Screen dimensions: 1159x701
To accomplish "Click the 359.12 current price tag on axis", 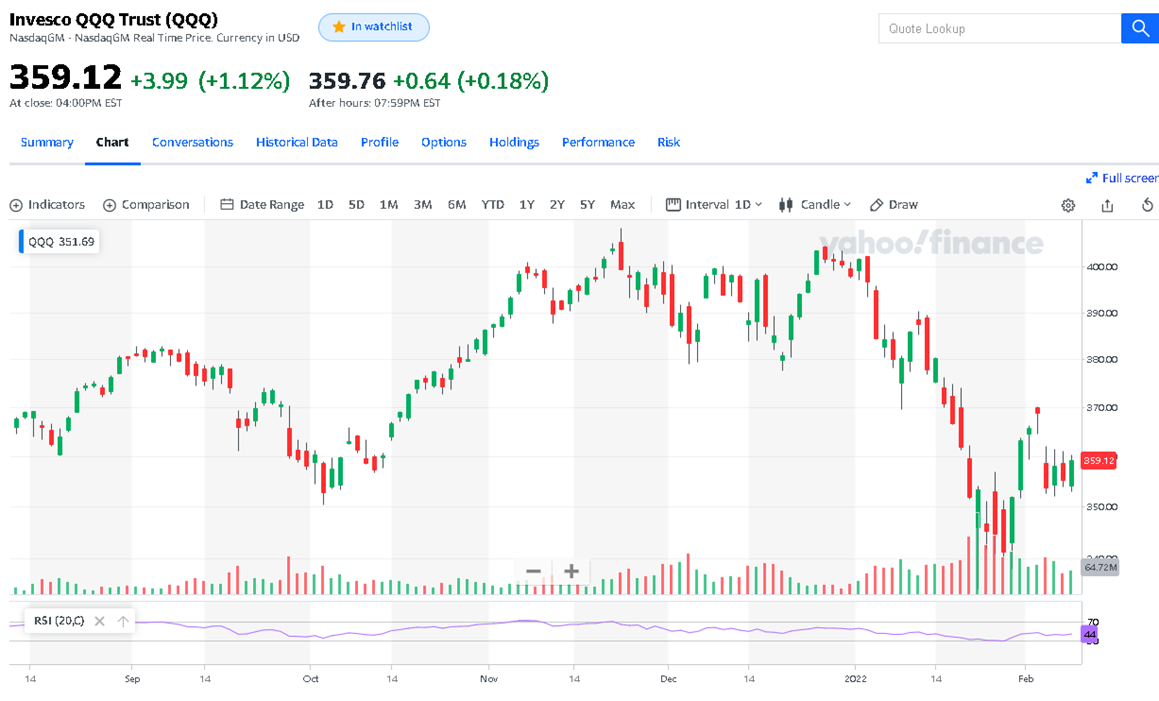I will (x=1098, y=461).
